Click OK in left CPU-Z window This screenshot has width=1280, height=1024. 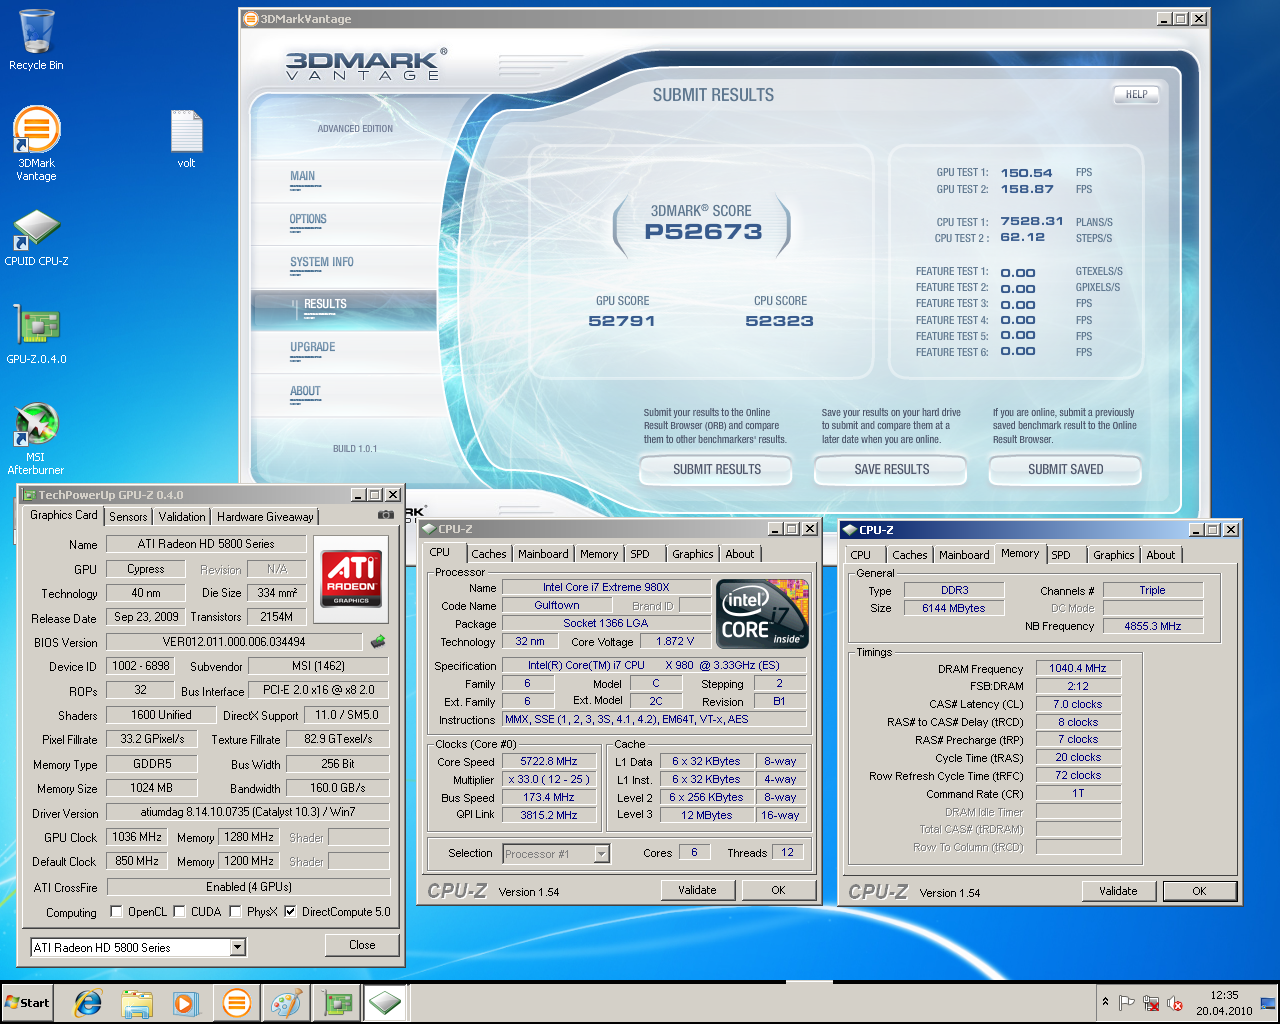[x=778, y=890]
